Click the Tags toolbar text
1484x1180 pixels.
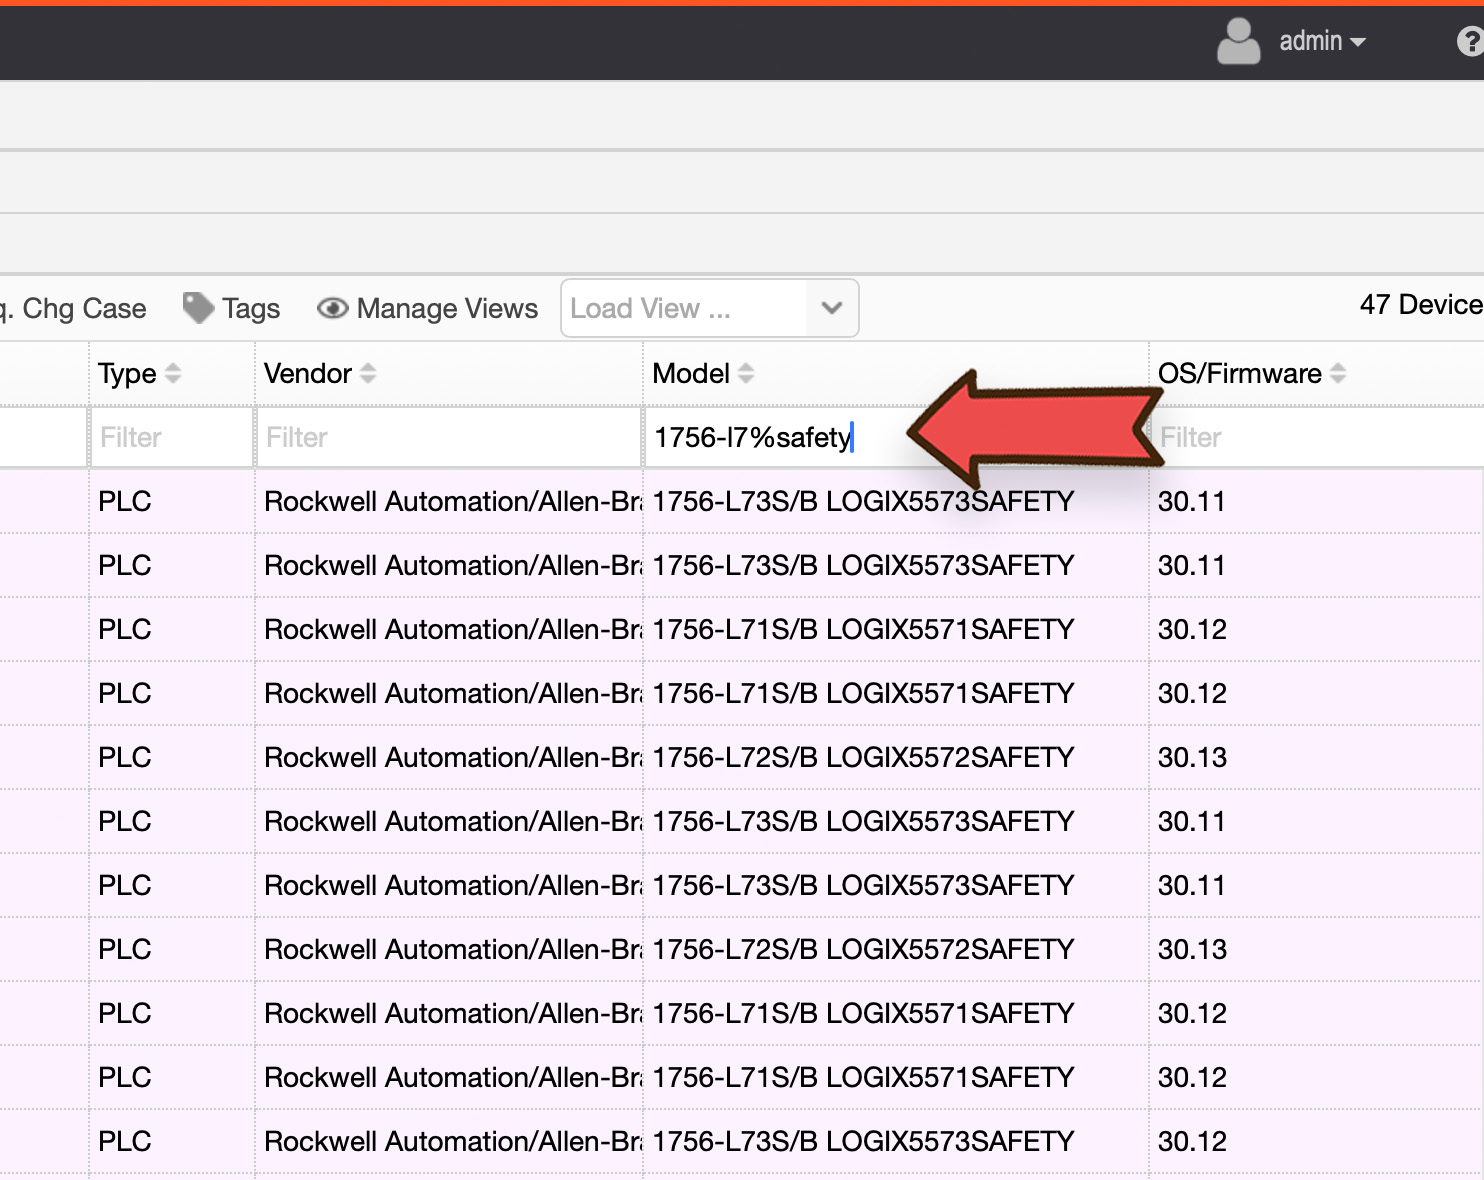click(x=251, y=308)
